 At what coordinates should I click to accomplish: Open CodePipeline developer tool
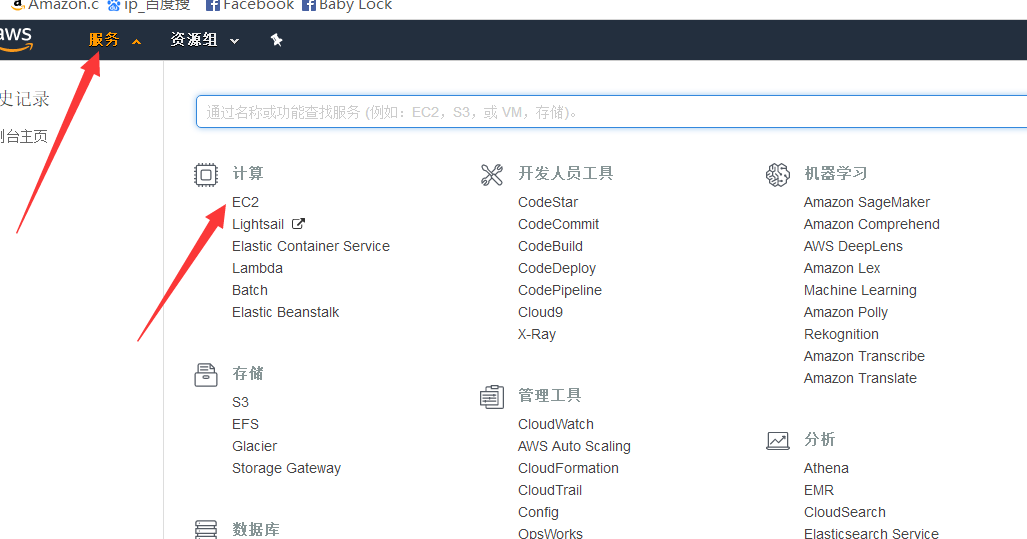tap(559, 290)
